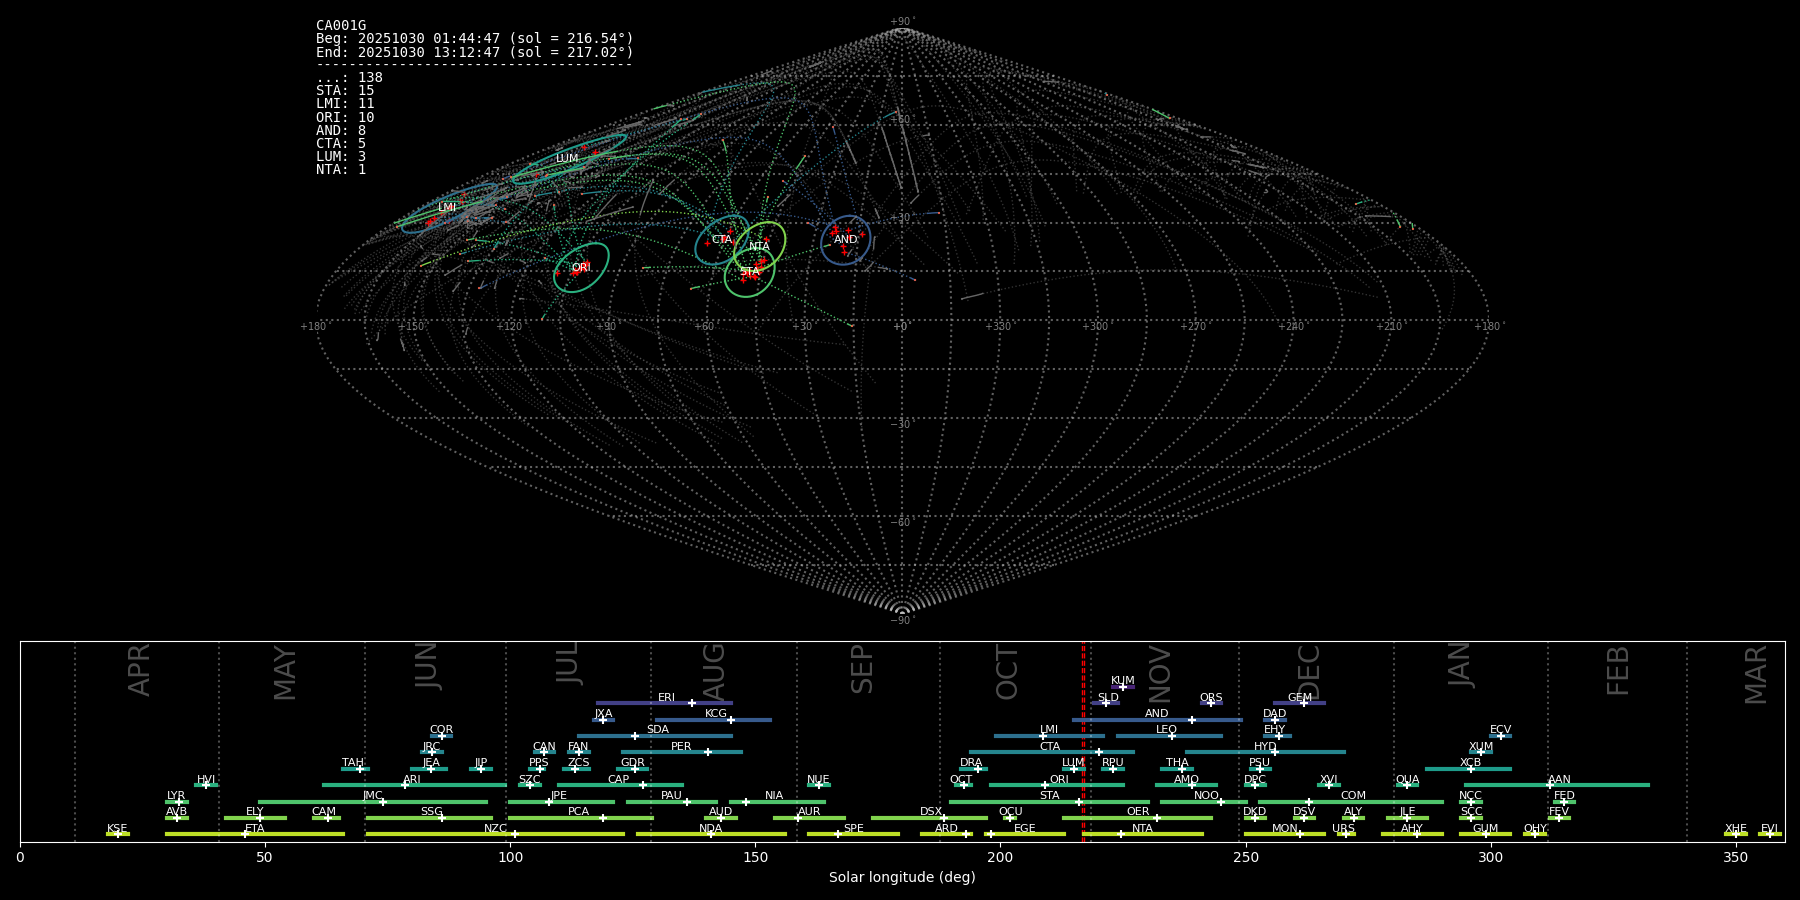Click the NTA radiant ellipse on the sky map

tap(760, 246)
